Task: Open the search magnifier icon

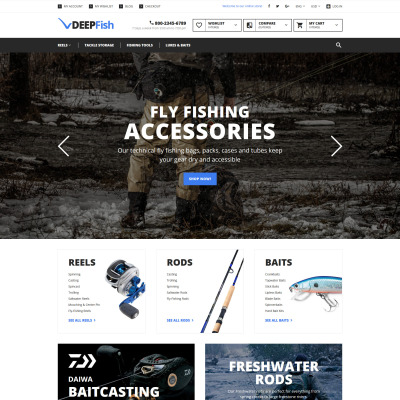Action: tap(338, 45)
